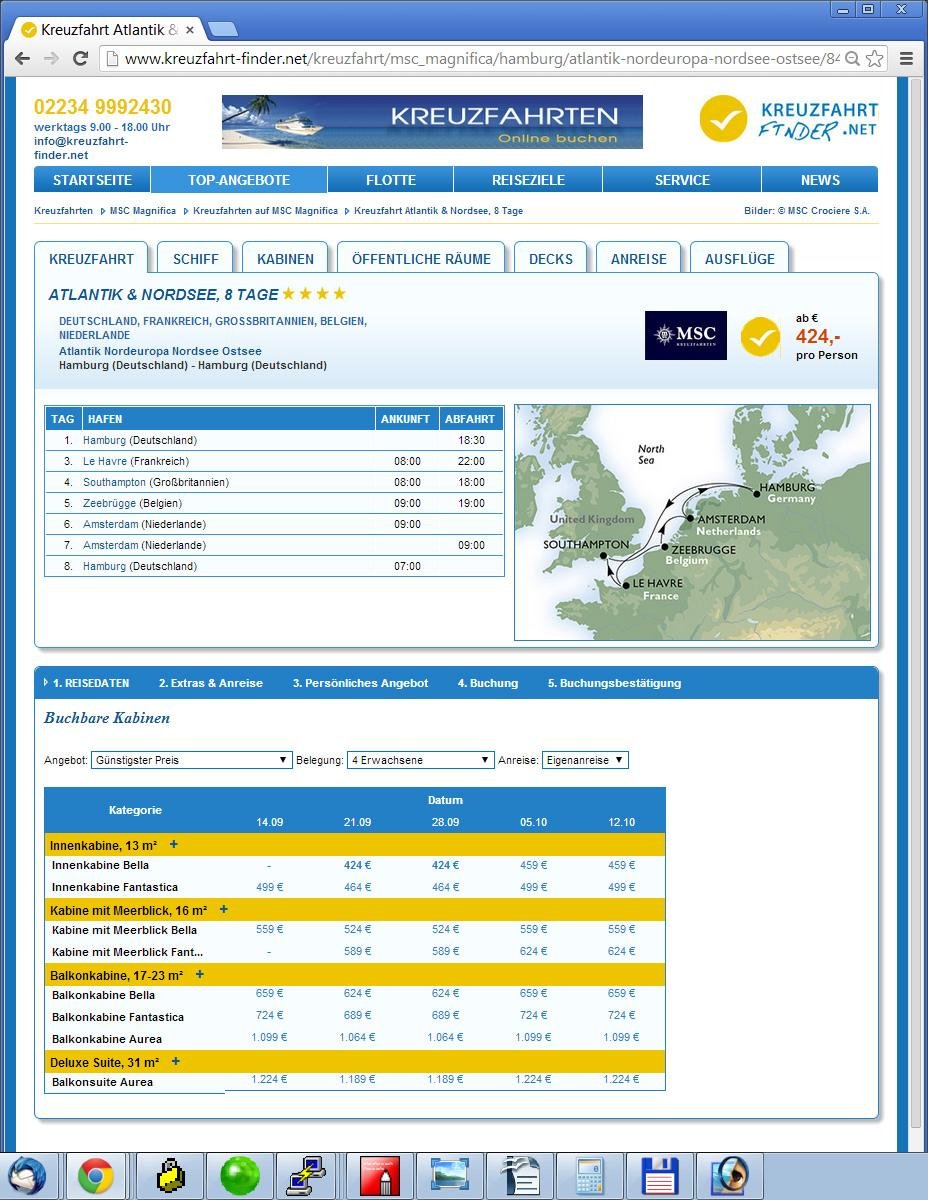Open the Günstigster Preis Angebot dropdown
928x1200 pixels.
(x=190, y=760)
